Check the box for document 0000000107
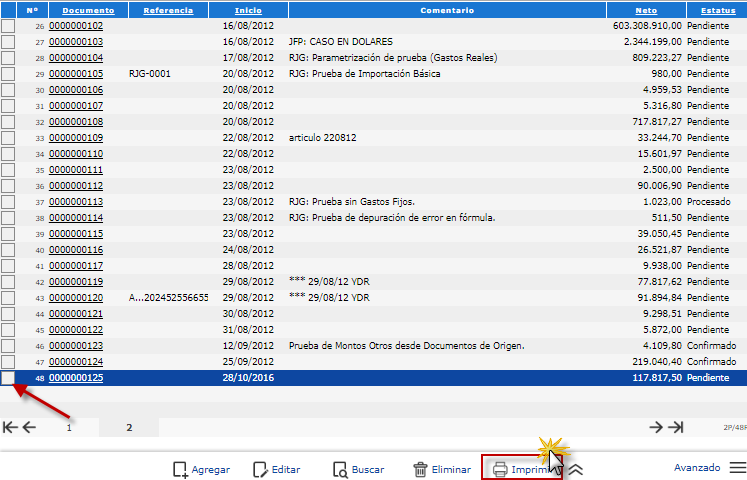The image size is (747, 480). [x=8, y=106]
